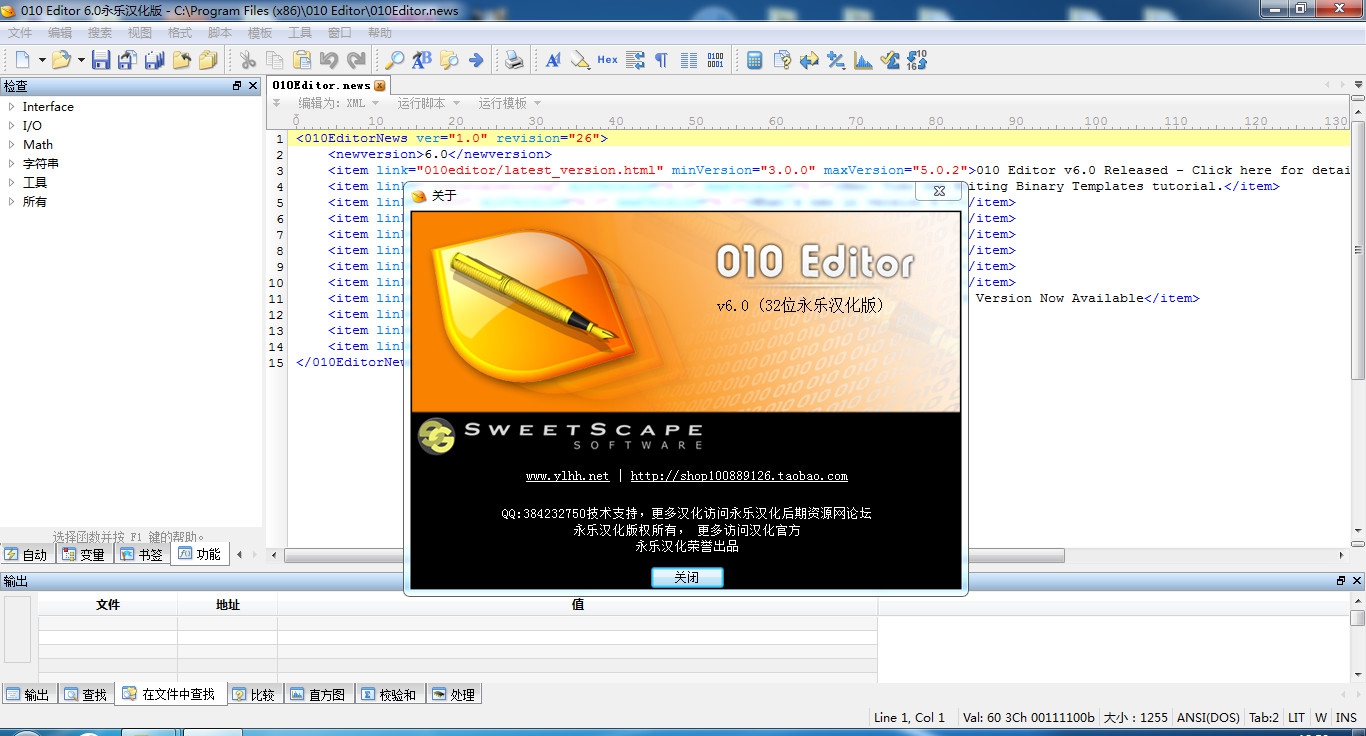
Task: Click the Paste clipboard icon
Action: pos(301,60)
